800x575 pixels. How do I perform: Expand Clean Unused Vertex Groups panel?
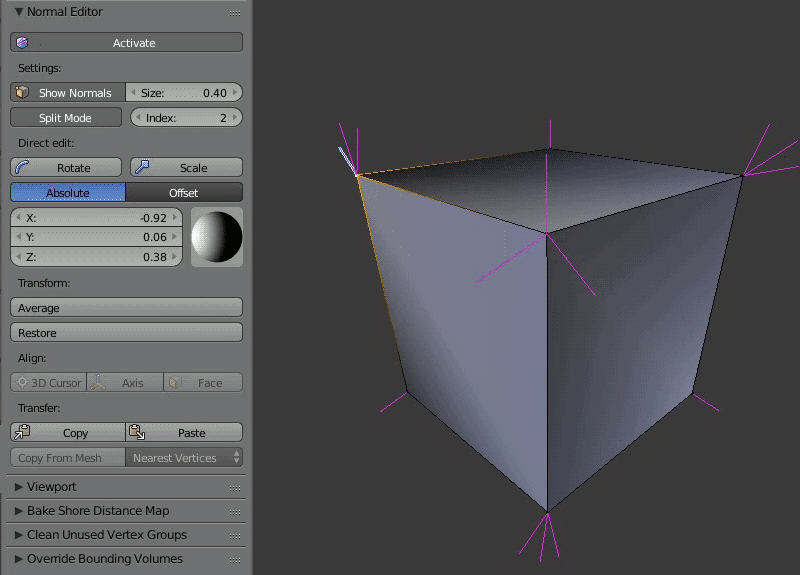coord(19,535)
